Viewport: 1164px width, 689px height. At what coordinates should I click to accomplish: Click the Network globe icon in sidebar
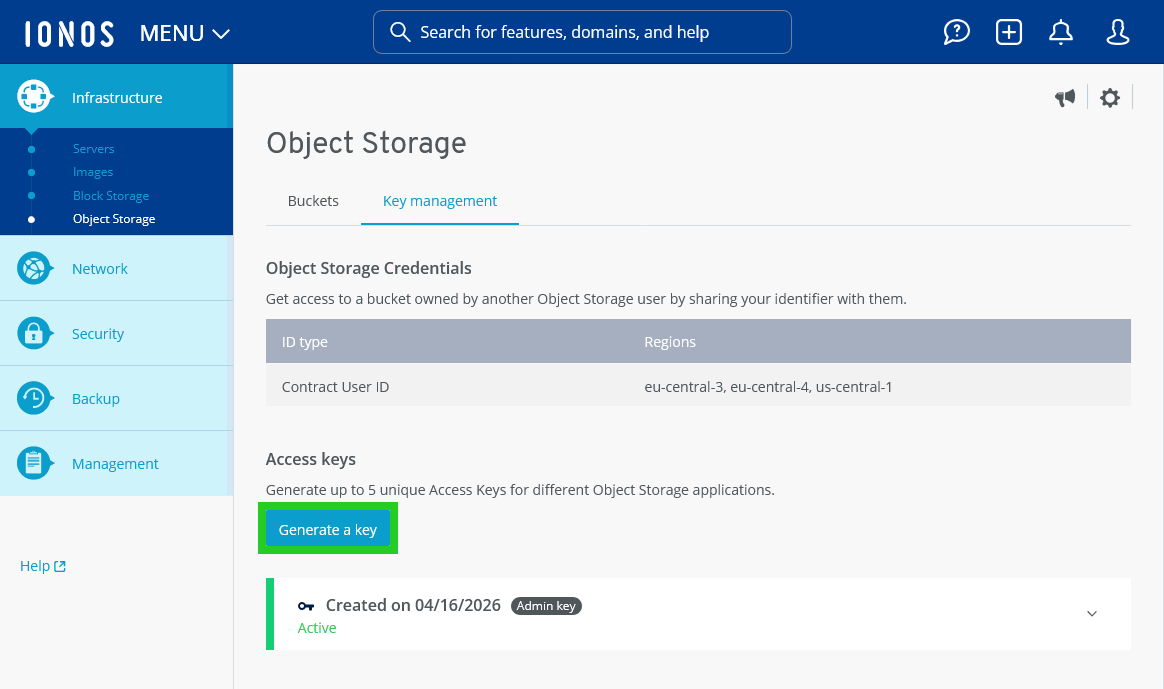pos(34,268)
